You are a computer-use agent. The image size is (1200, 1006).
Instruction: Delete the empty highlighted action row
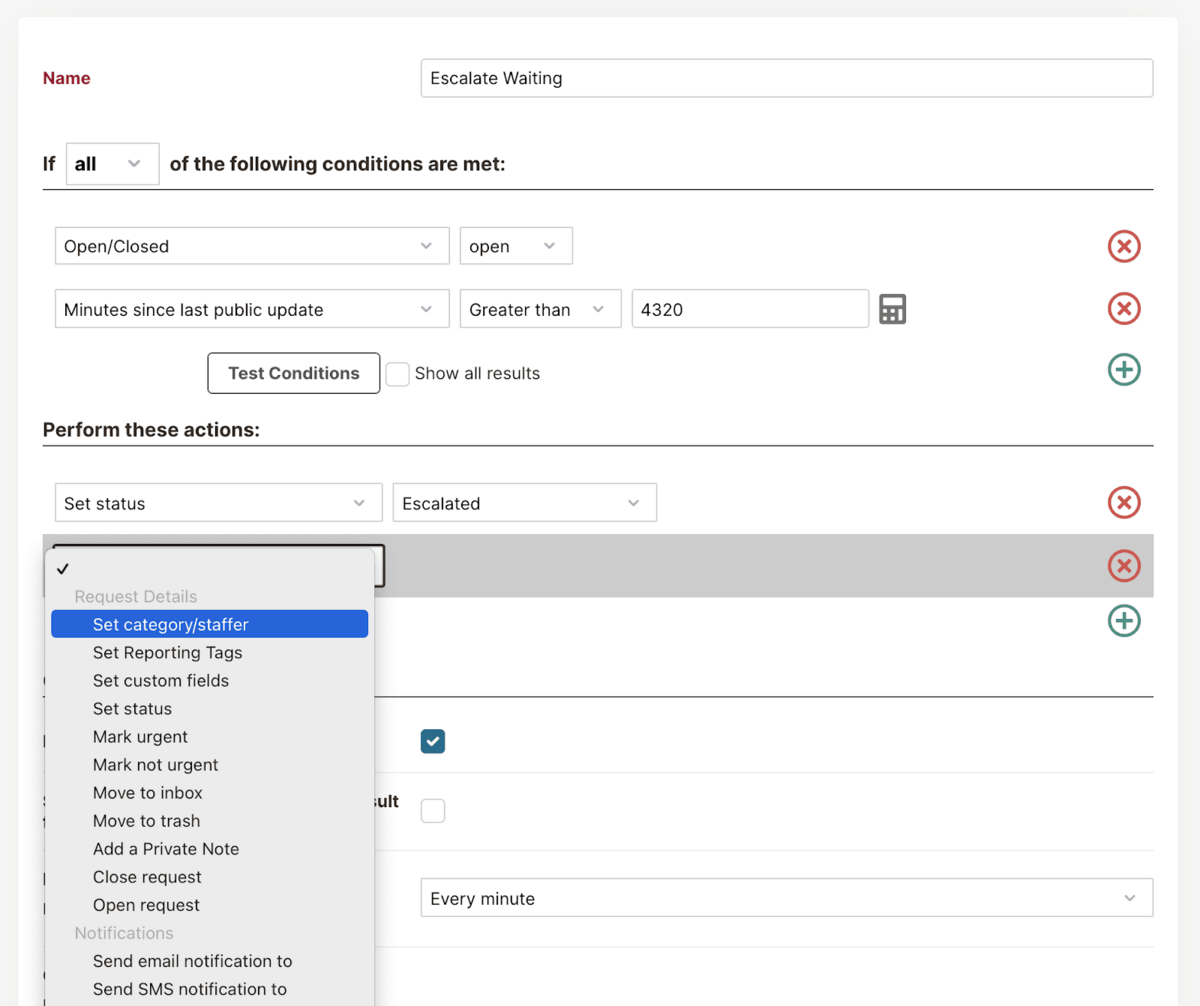click(x=1124, y=566)
